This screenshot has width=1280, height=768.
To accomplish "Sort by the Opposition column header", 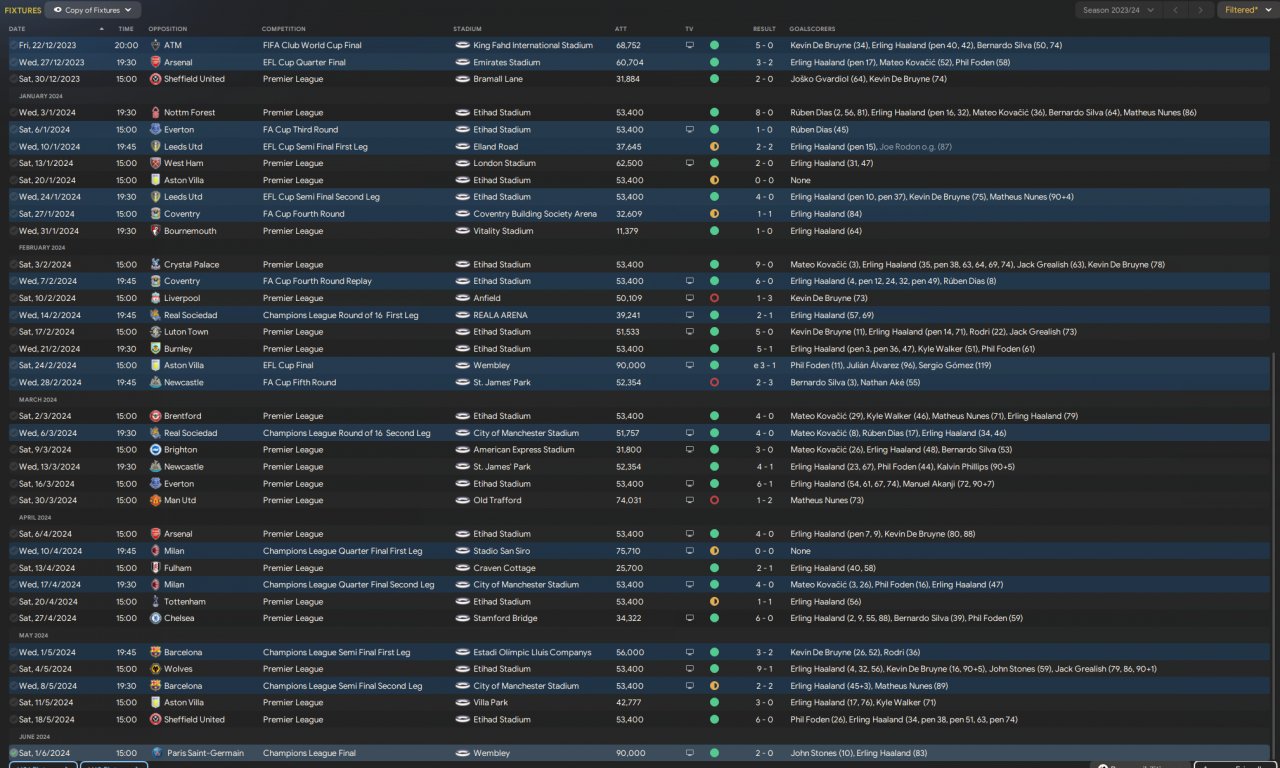I will pyautogui.click(x=168, y=29).
